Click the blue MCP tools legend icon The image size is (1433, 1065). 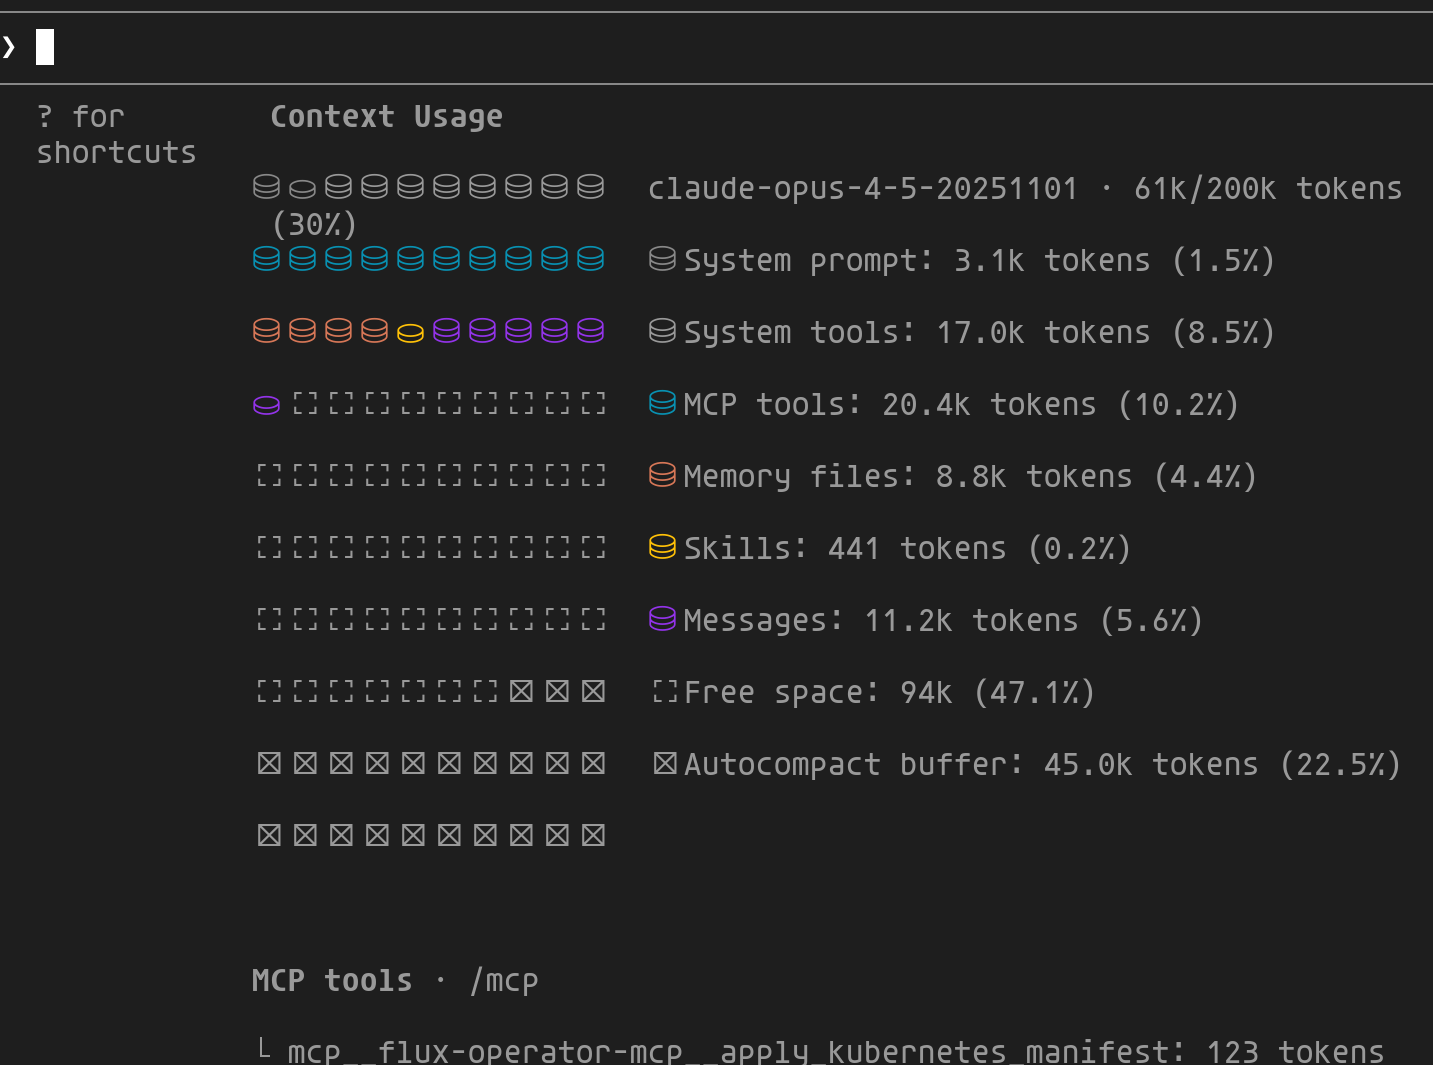click(662, 403)
